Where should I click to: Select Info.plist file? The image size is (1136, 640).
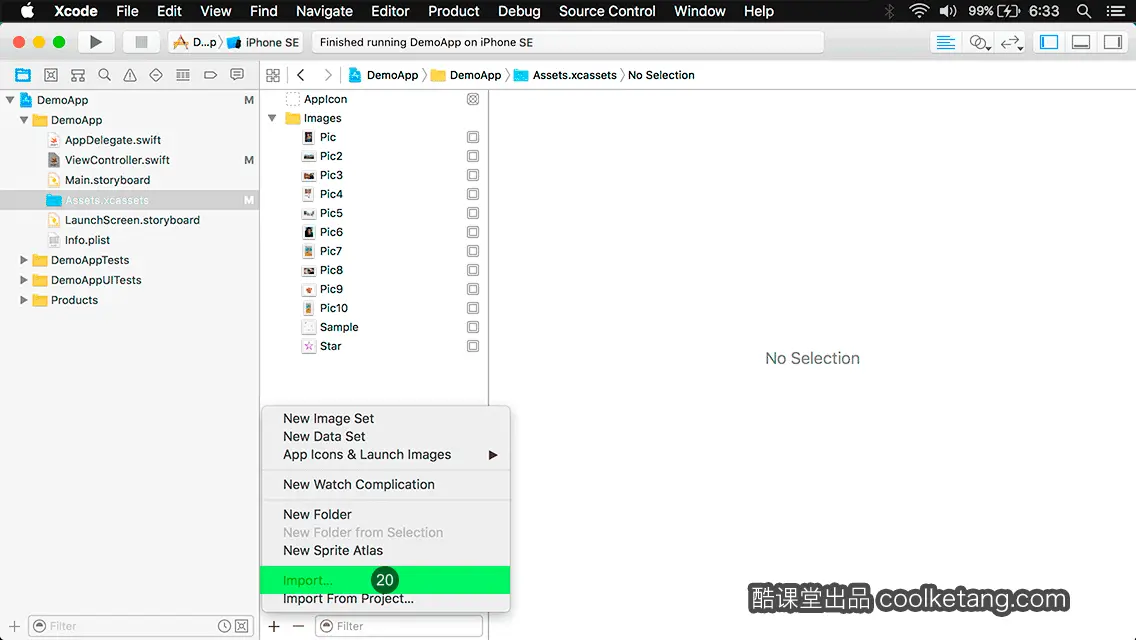87,240
